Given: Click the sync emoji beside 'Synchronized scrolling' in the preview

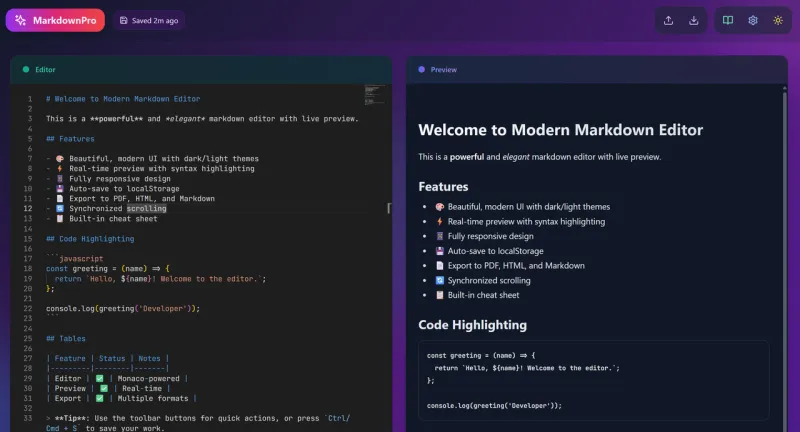Looking at the screenshot, I should click(x=439, y=281).
